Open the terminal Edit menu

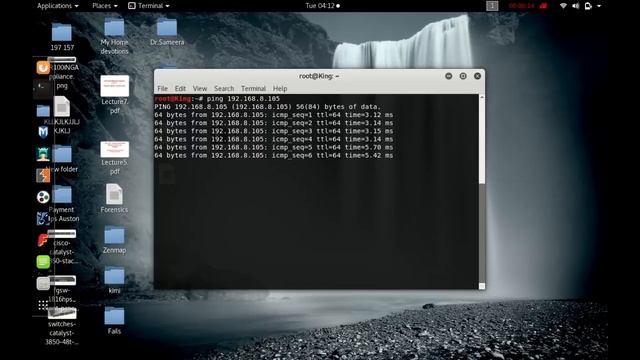pyautogui.click(x=180, y=89)
